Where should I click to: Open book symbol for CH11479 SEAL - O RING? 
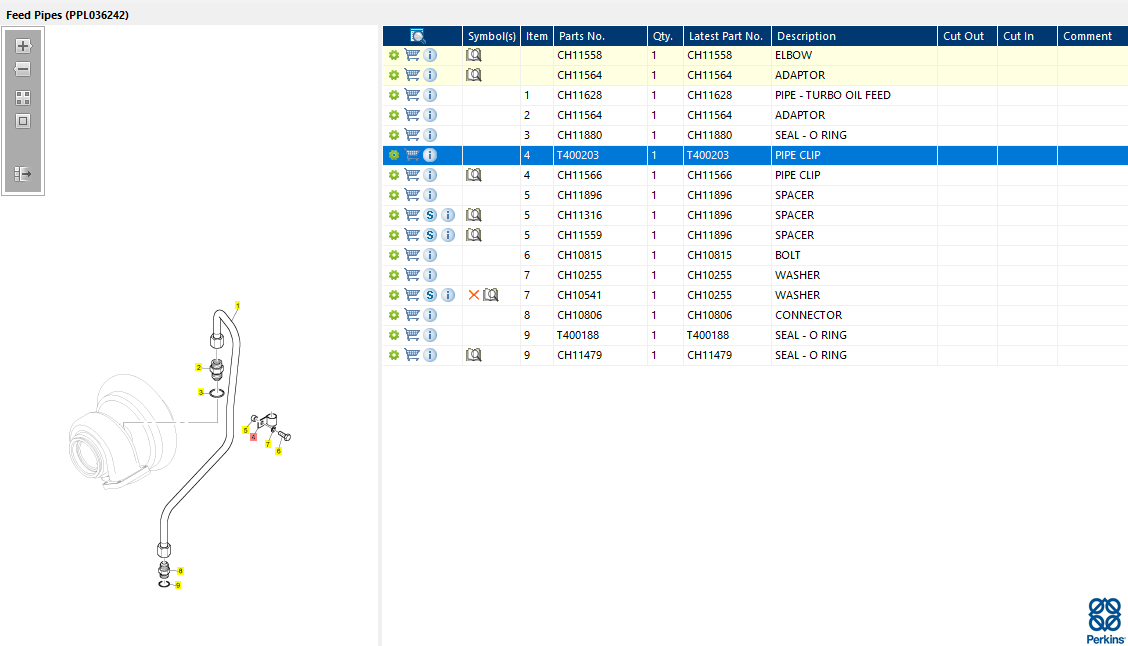tap(473, 355)
